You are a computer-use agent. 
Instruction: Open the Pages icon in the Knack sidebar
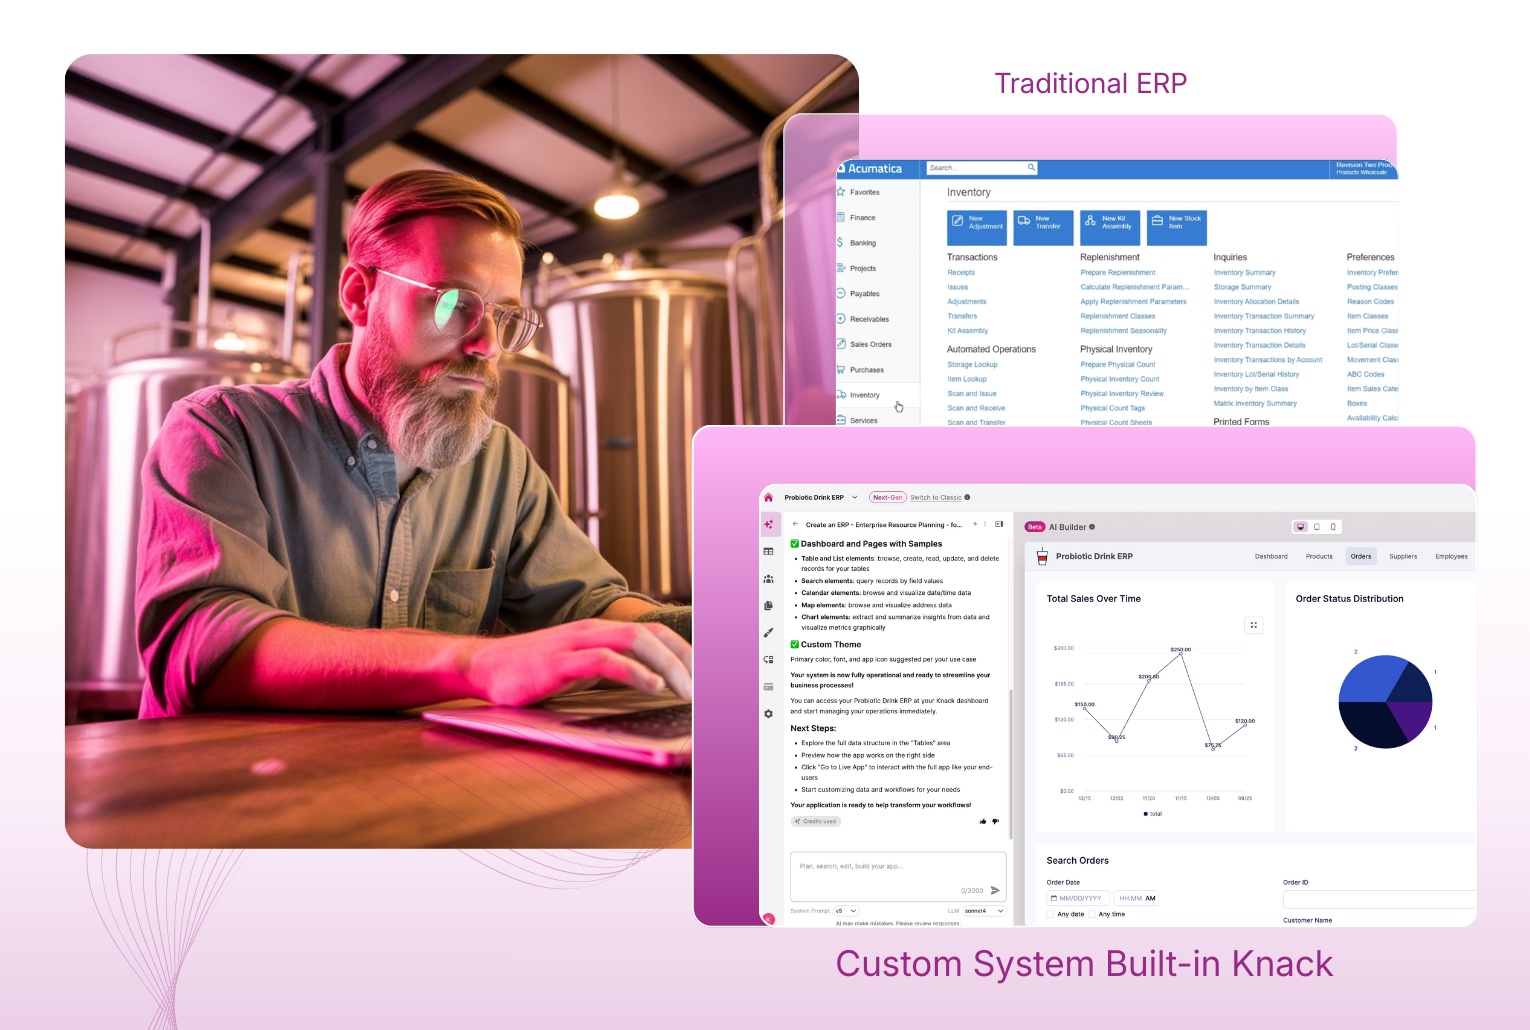click(x=768, y=604)
